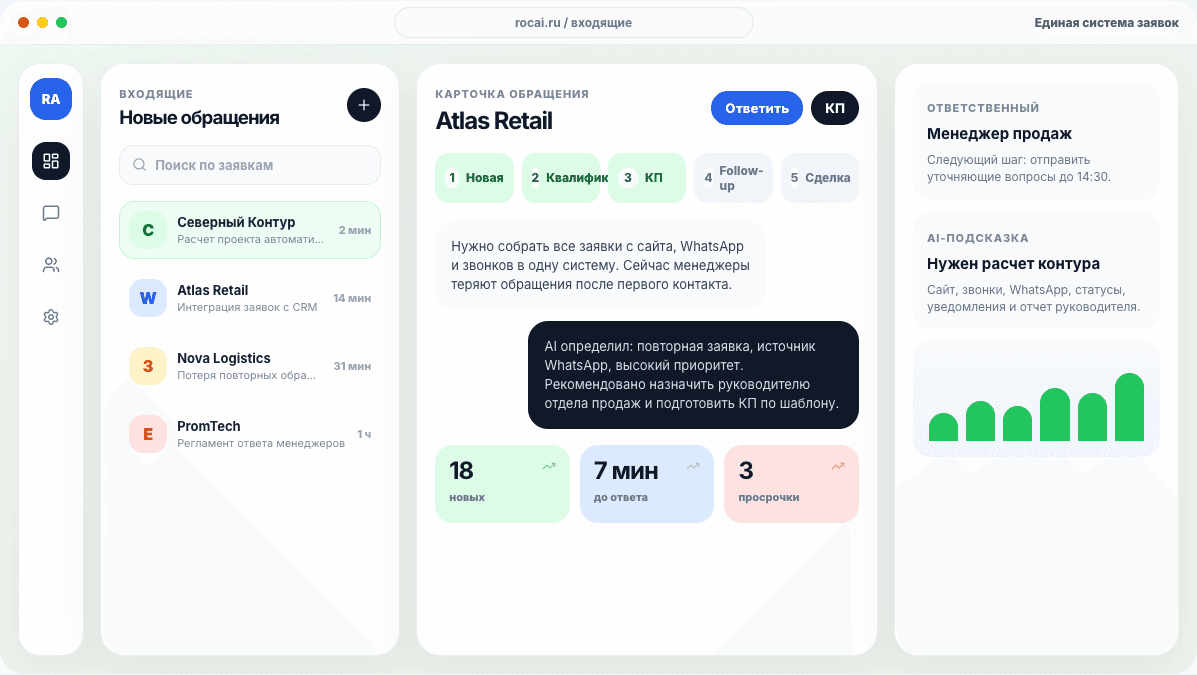The height and width of the screenshot is (675, 1197).
Task: Click the RA avatar icon
Action: tap(50, 99)
